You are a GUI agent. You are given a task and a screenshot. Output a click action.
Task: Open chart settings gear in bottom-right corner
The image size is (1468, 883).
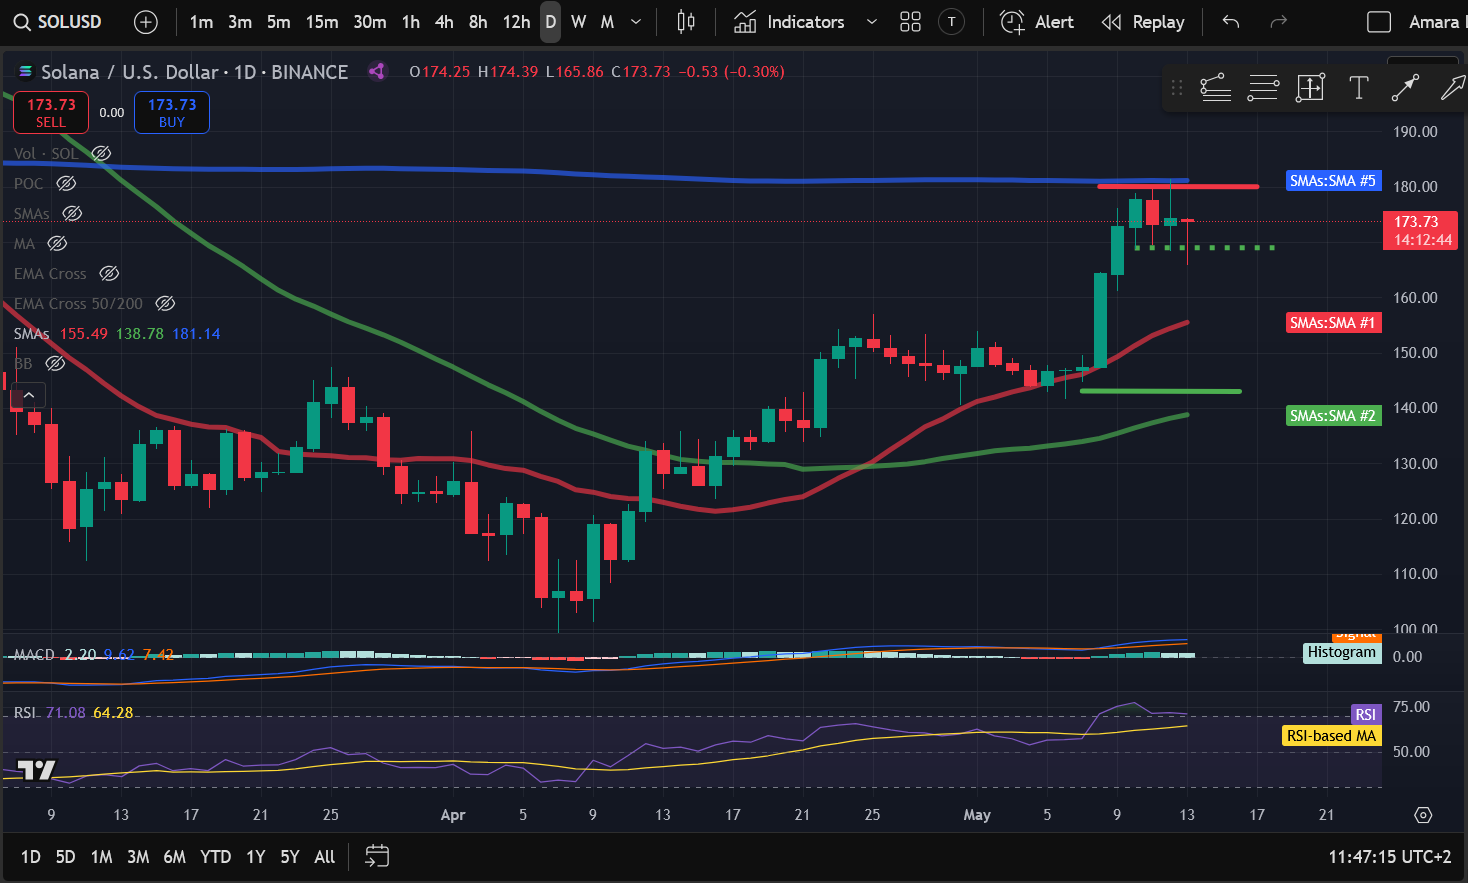[1423, 815]
